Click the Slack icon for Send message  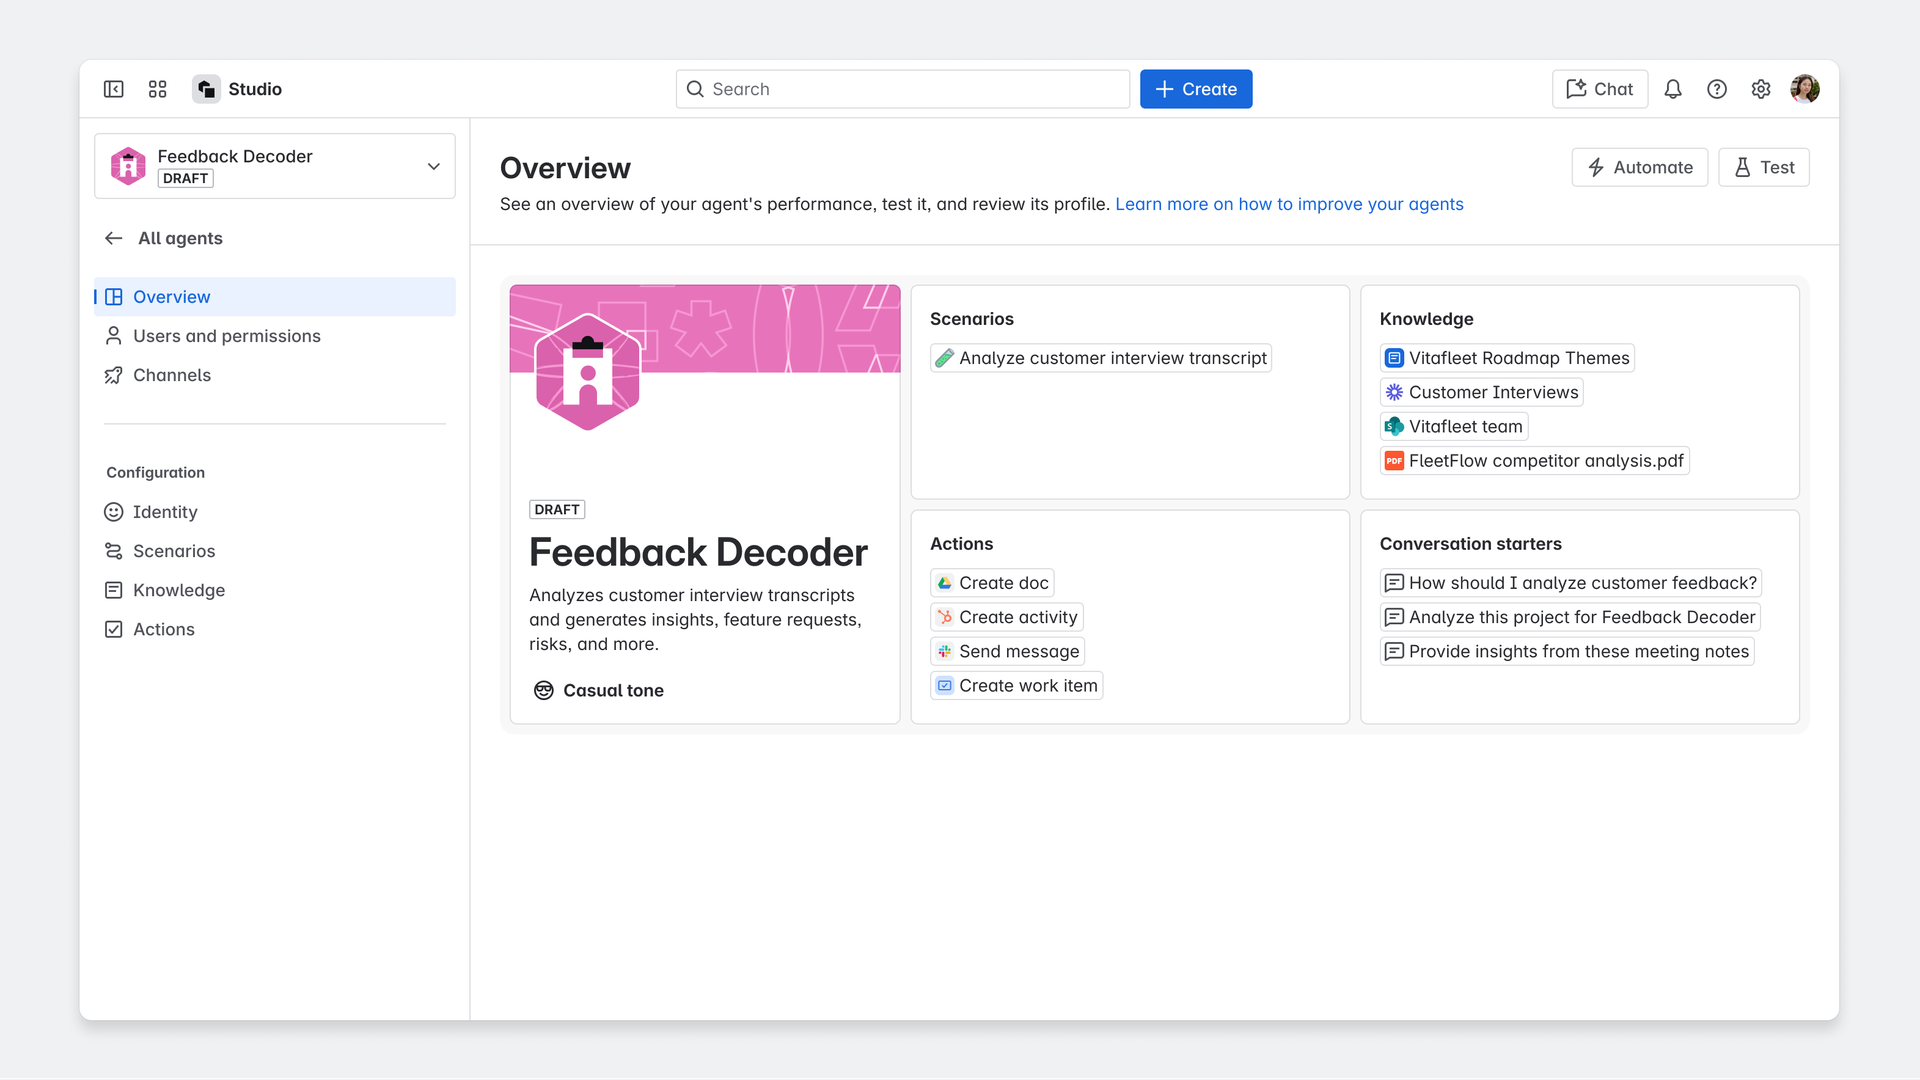point(945,651)
